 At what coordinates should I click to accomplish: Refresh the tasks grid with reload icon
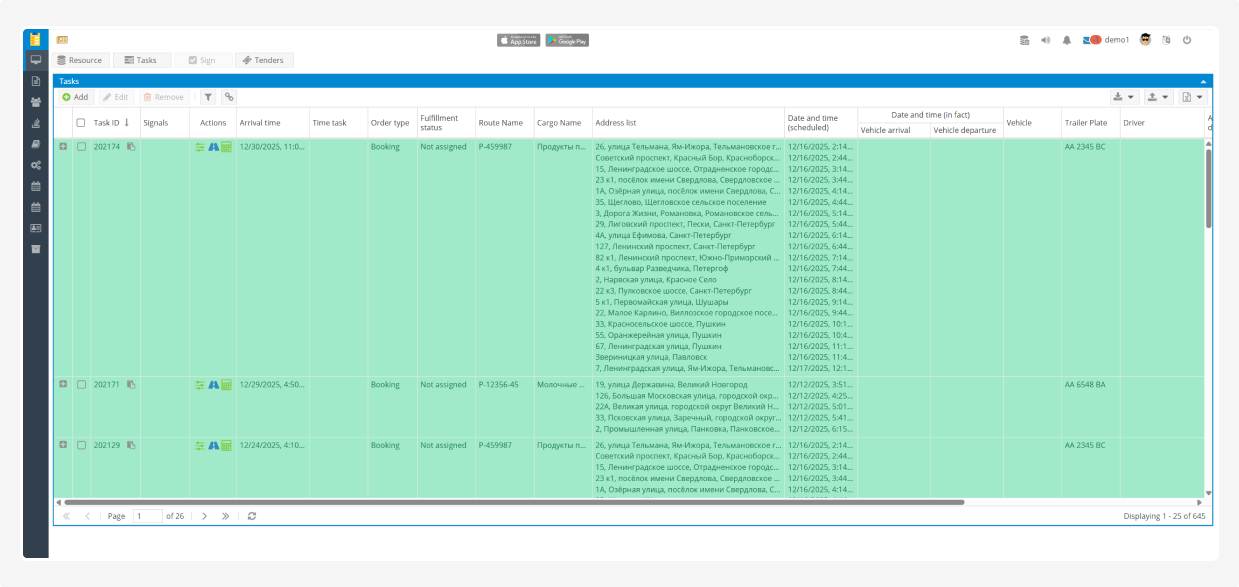click(x=252, y=516)
